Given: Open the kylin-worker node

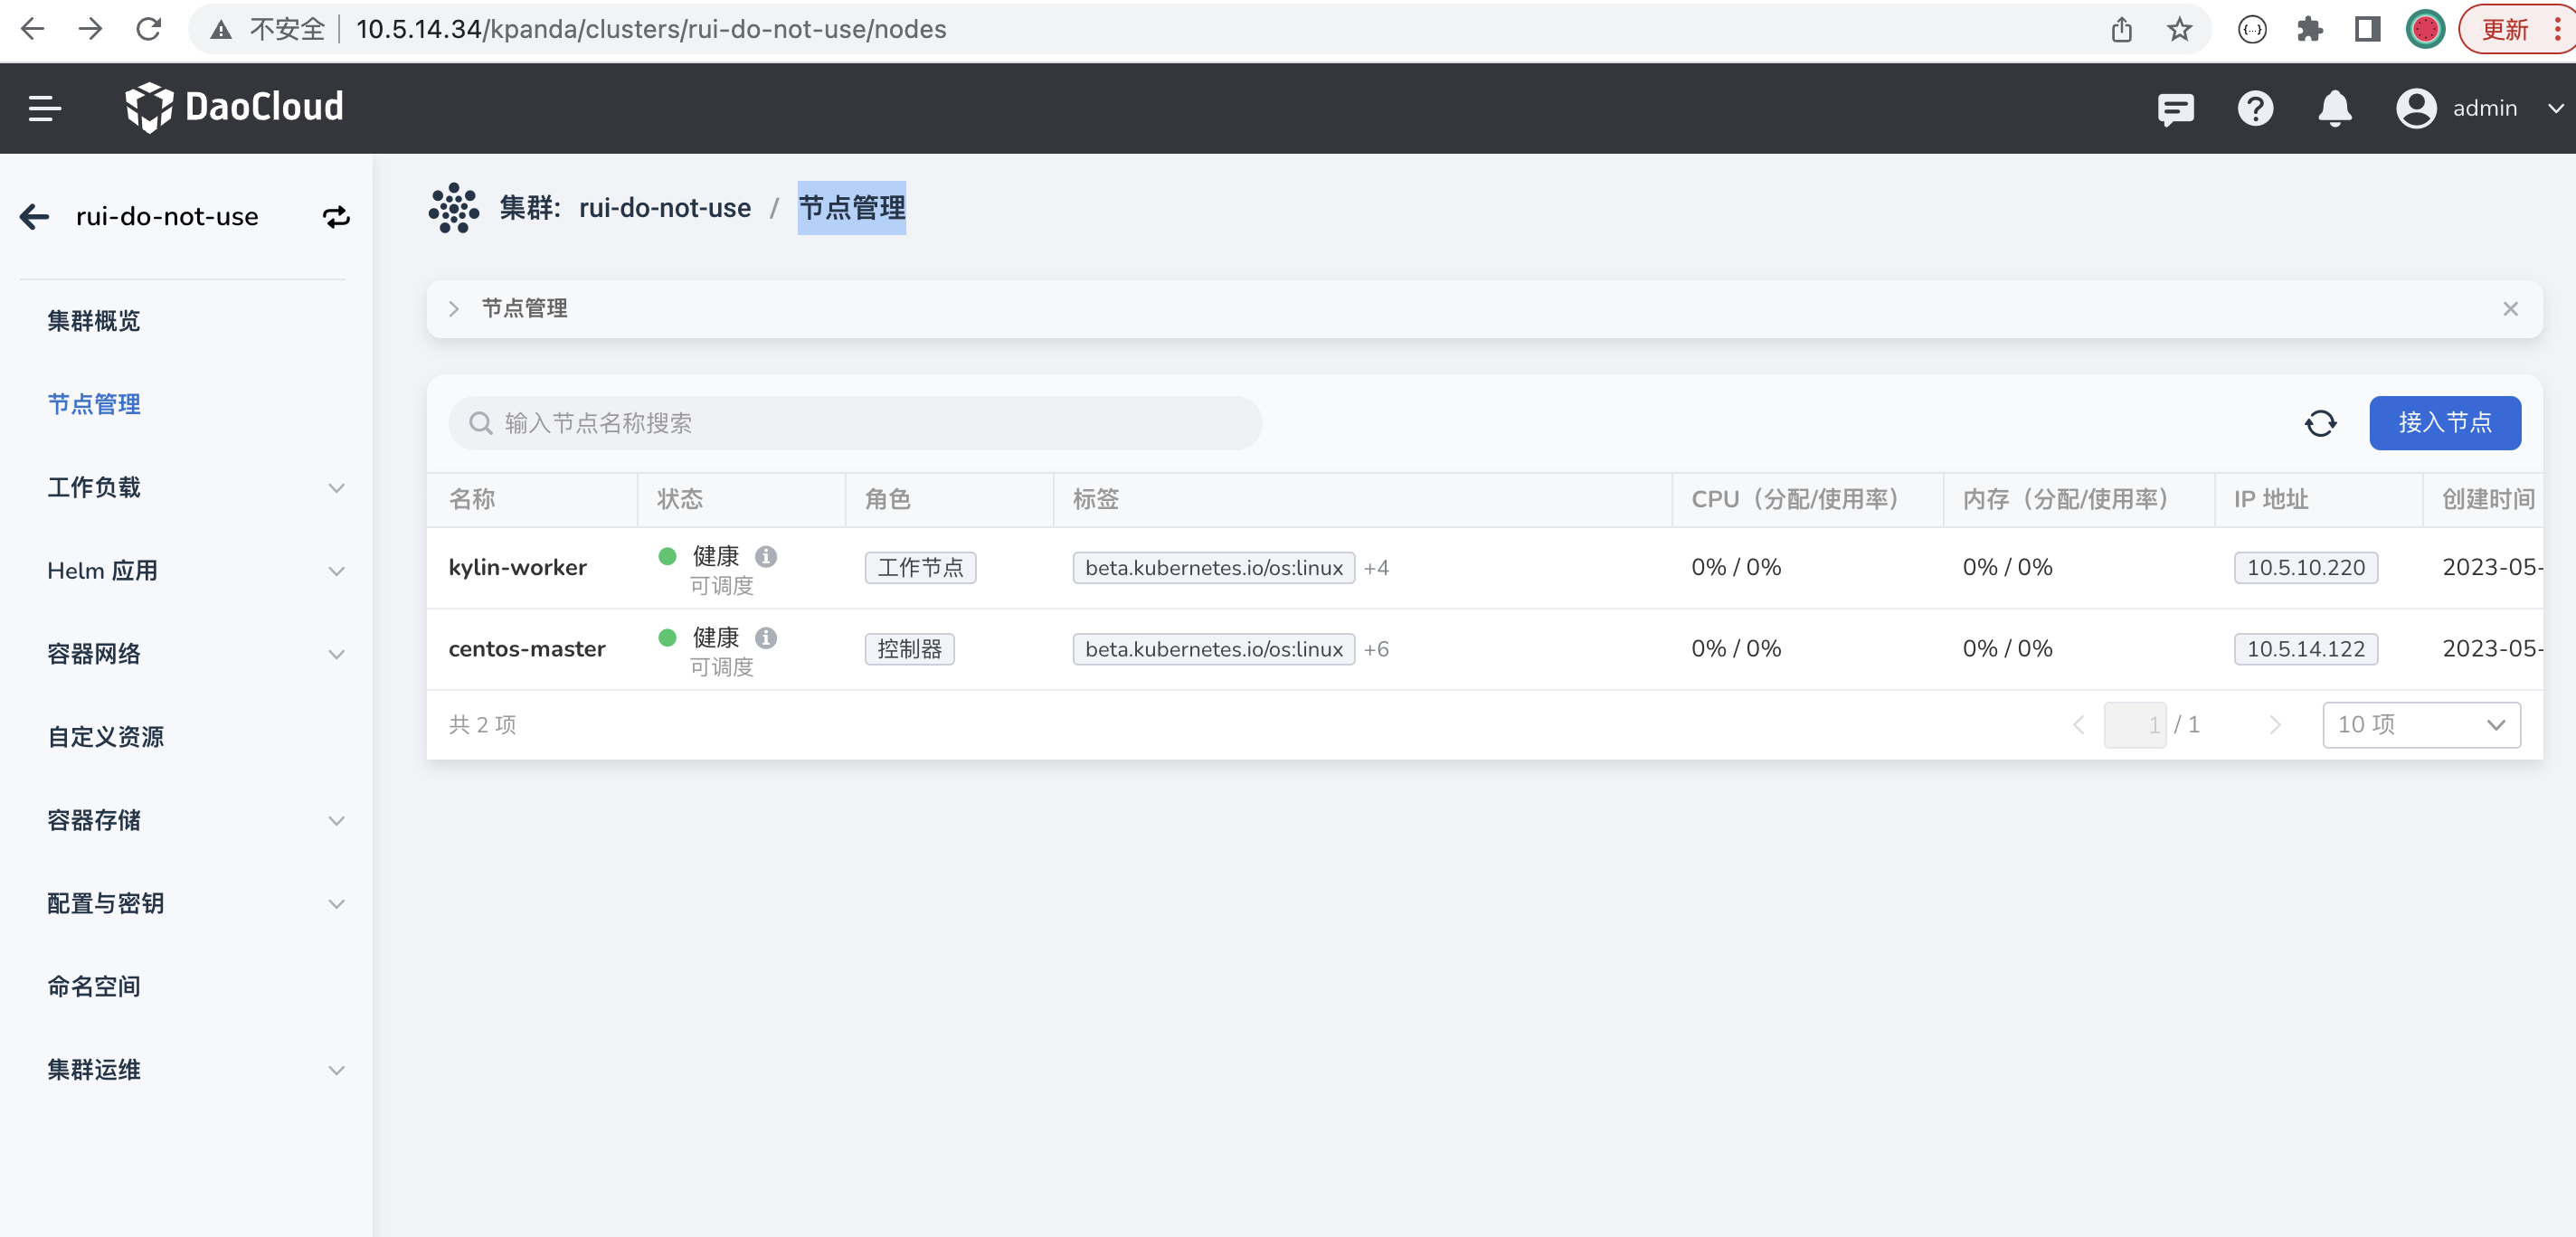Looking at the screenshot, I should [518, 567].
